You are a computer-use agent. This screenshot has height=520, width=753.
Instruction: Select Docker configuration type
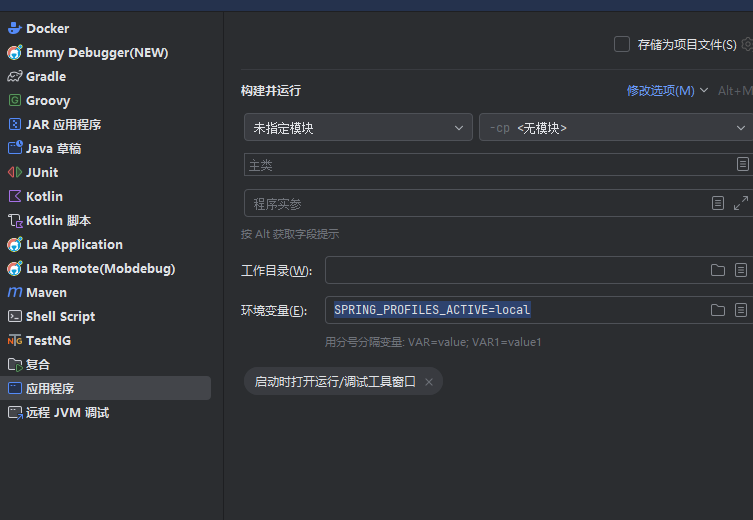pyautogui.click(x=106, y=28)
